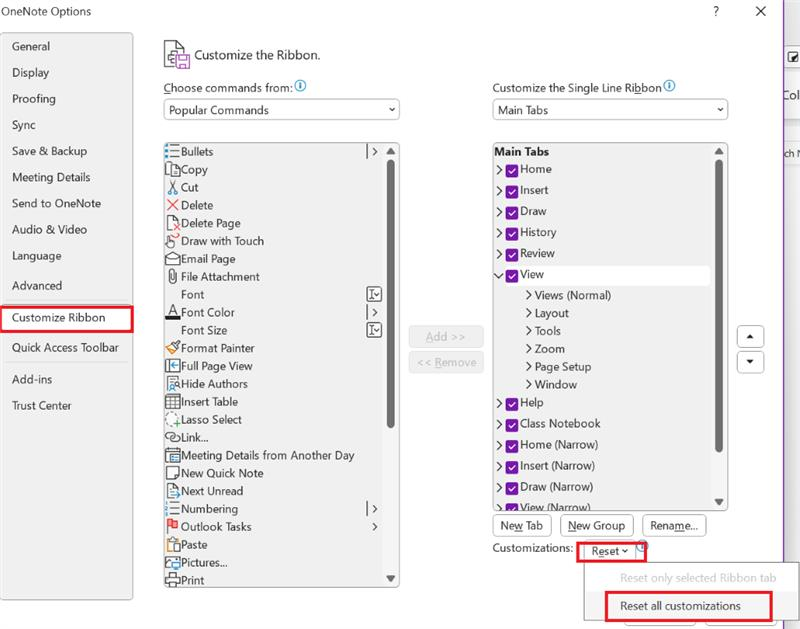Image resolution: width=800 pixels, height=629 pixels.
Task: Expand the Layout group
Action: click(x=529, y=313)
